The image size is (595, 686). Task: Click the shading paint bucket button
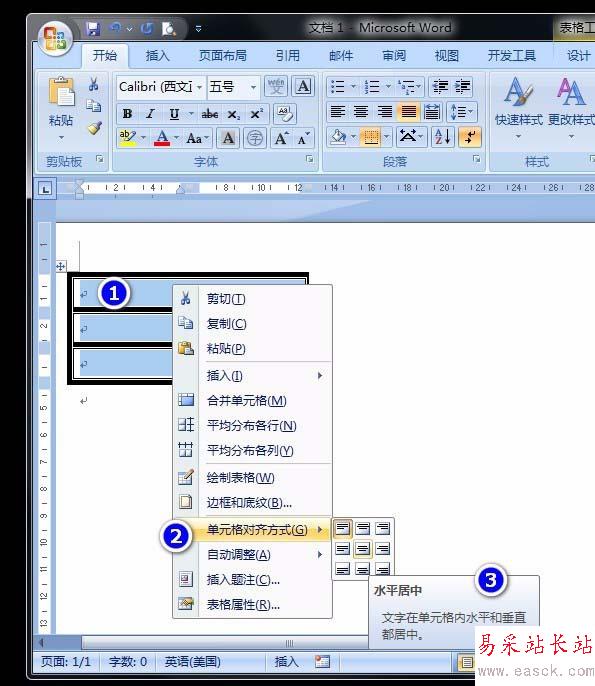(339, 137)
